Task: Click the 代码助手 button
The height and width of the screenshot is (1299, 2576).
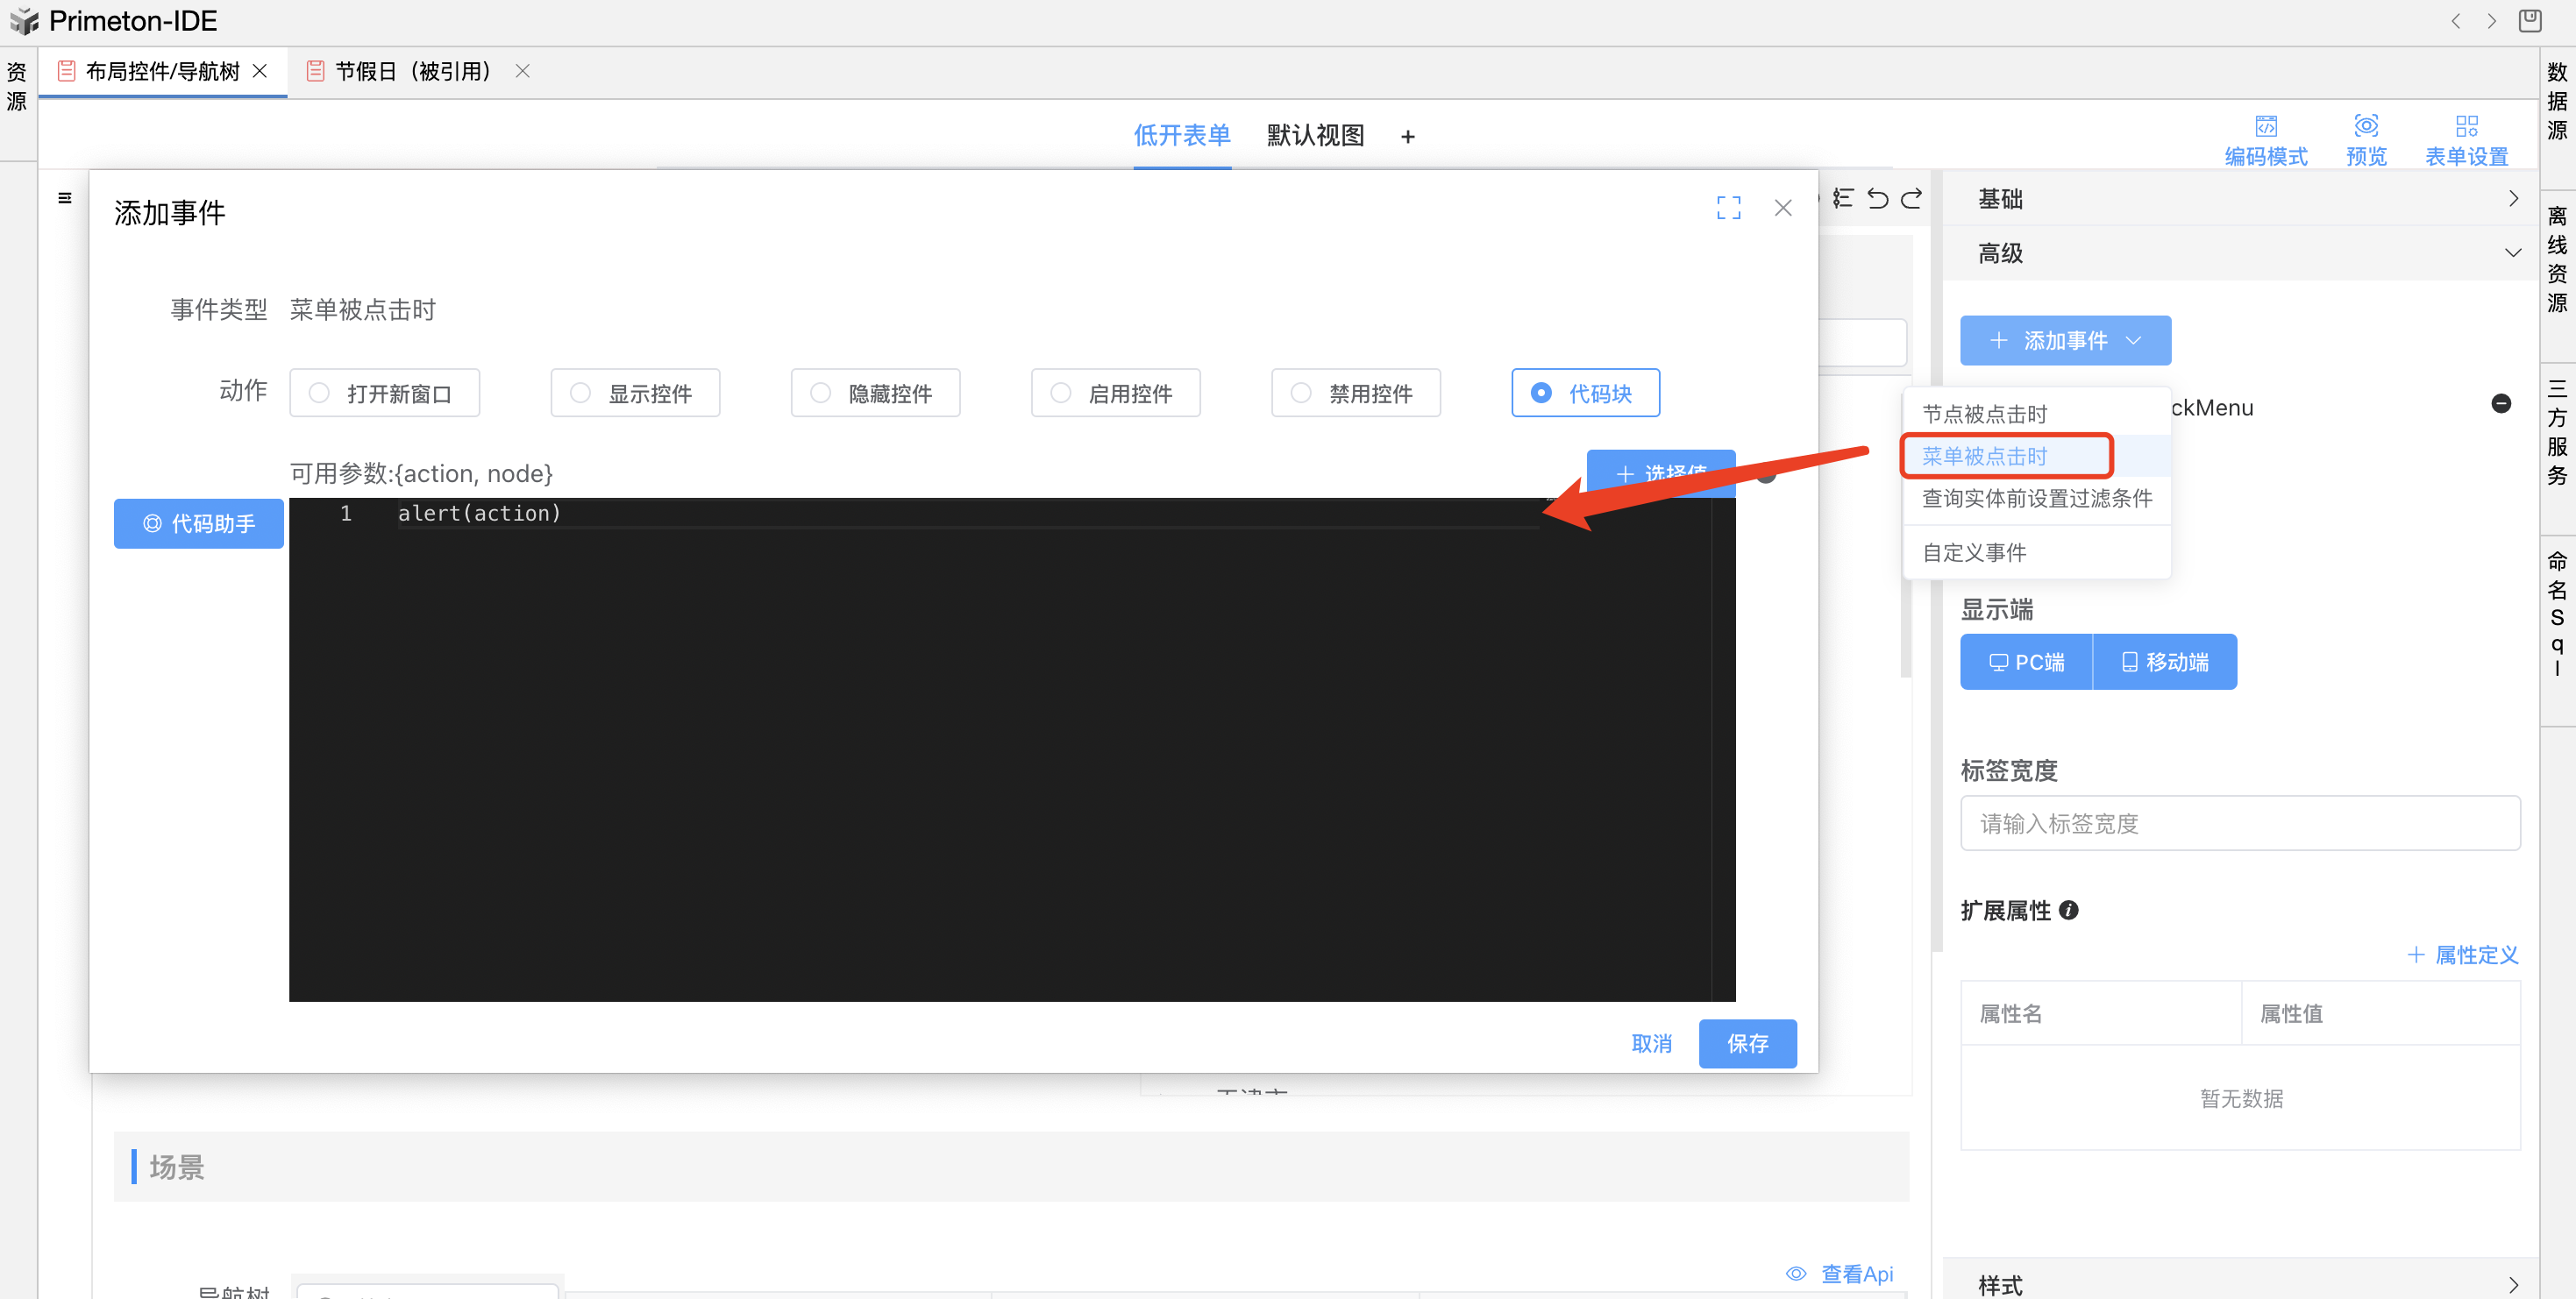Action: pos(199,523)
